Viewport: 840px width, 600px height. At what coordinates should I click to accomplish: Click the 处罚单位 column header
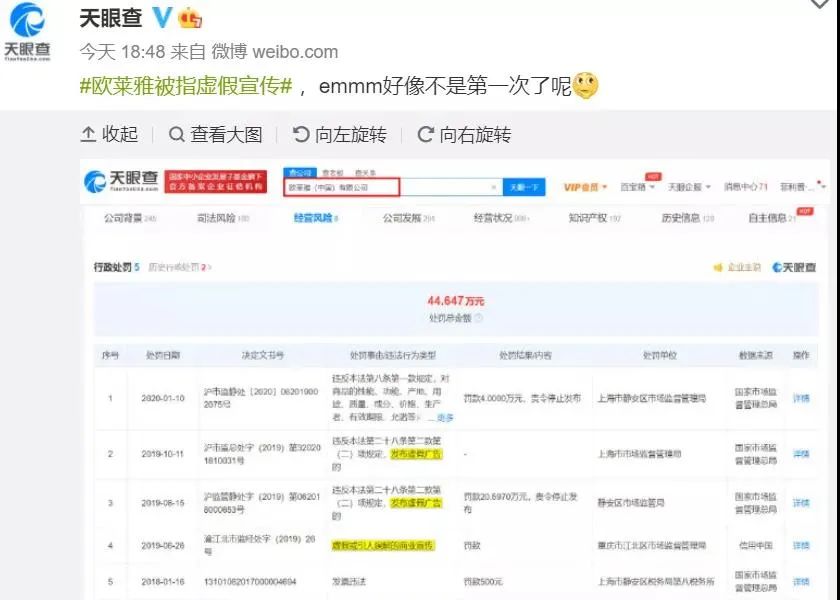click(x=659, y=355)
